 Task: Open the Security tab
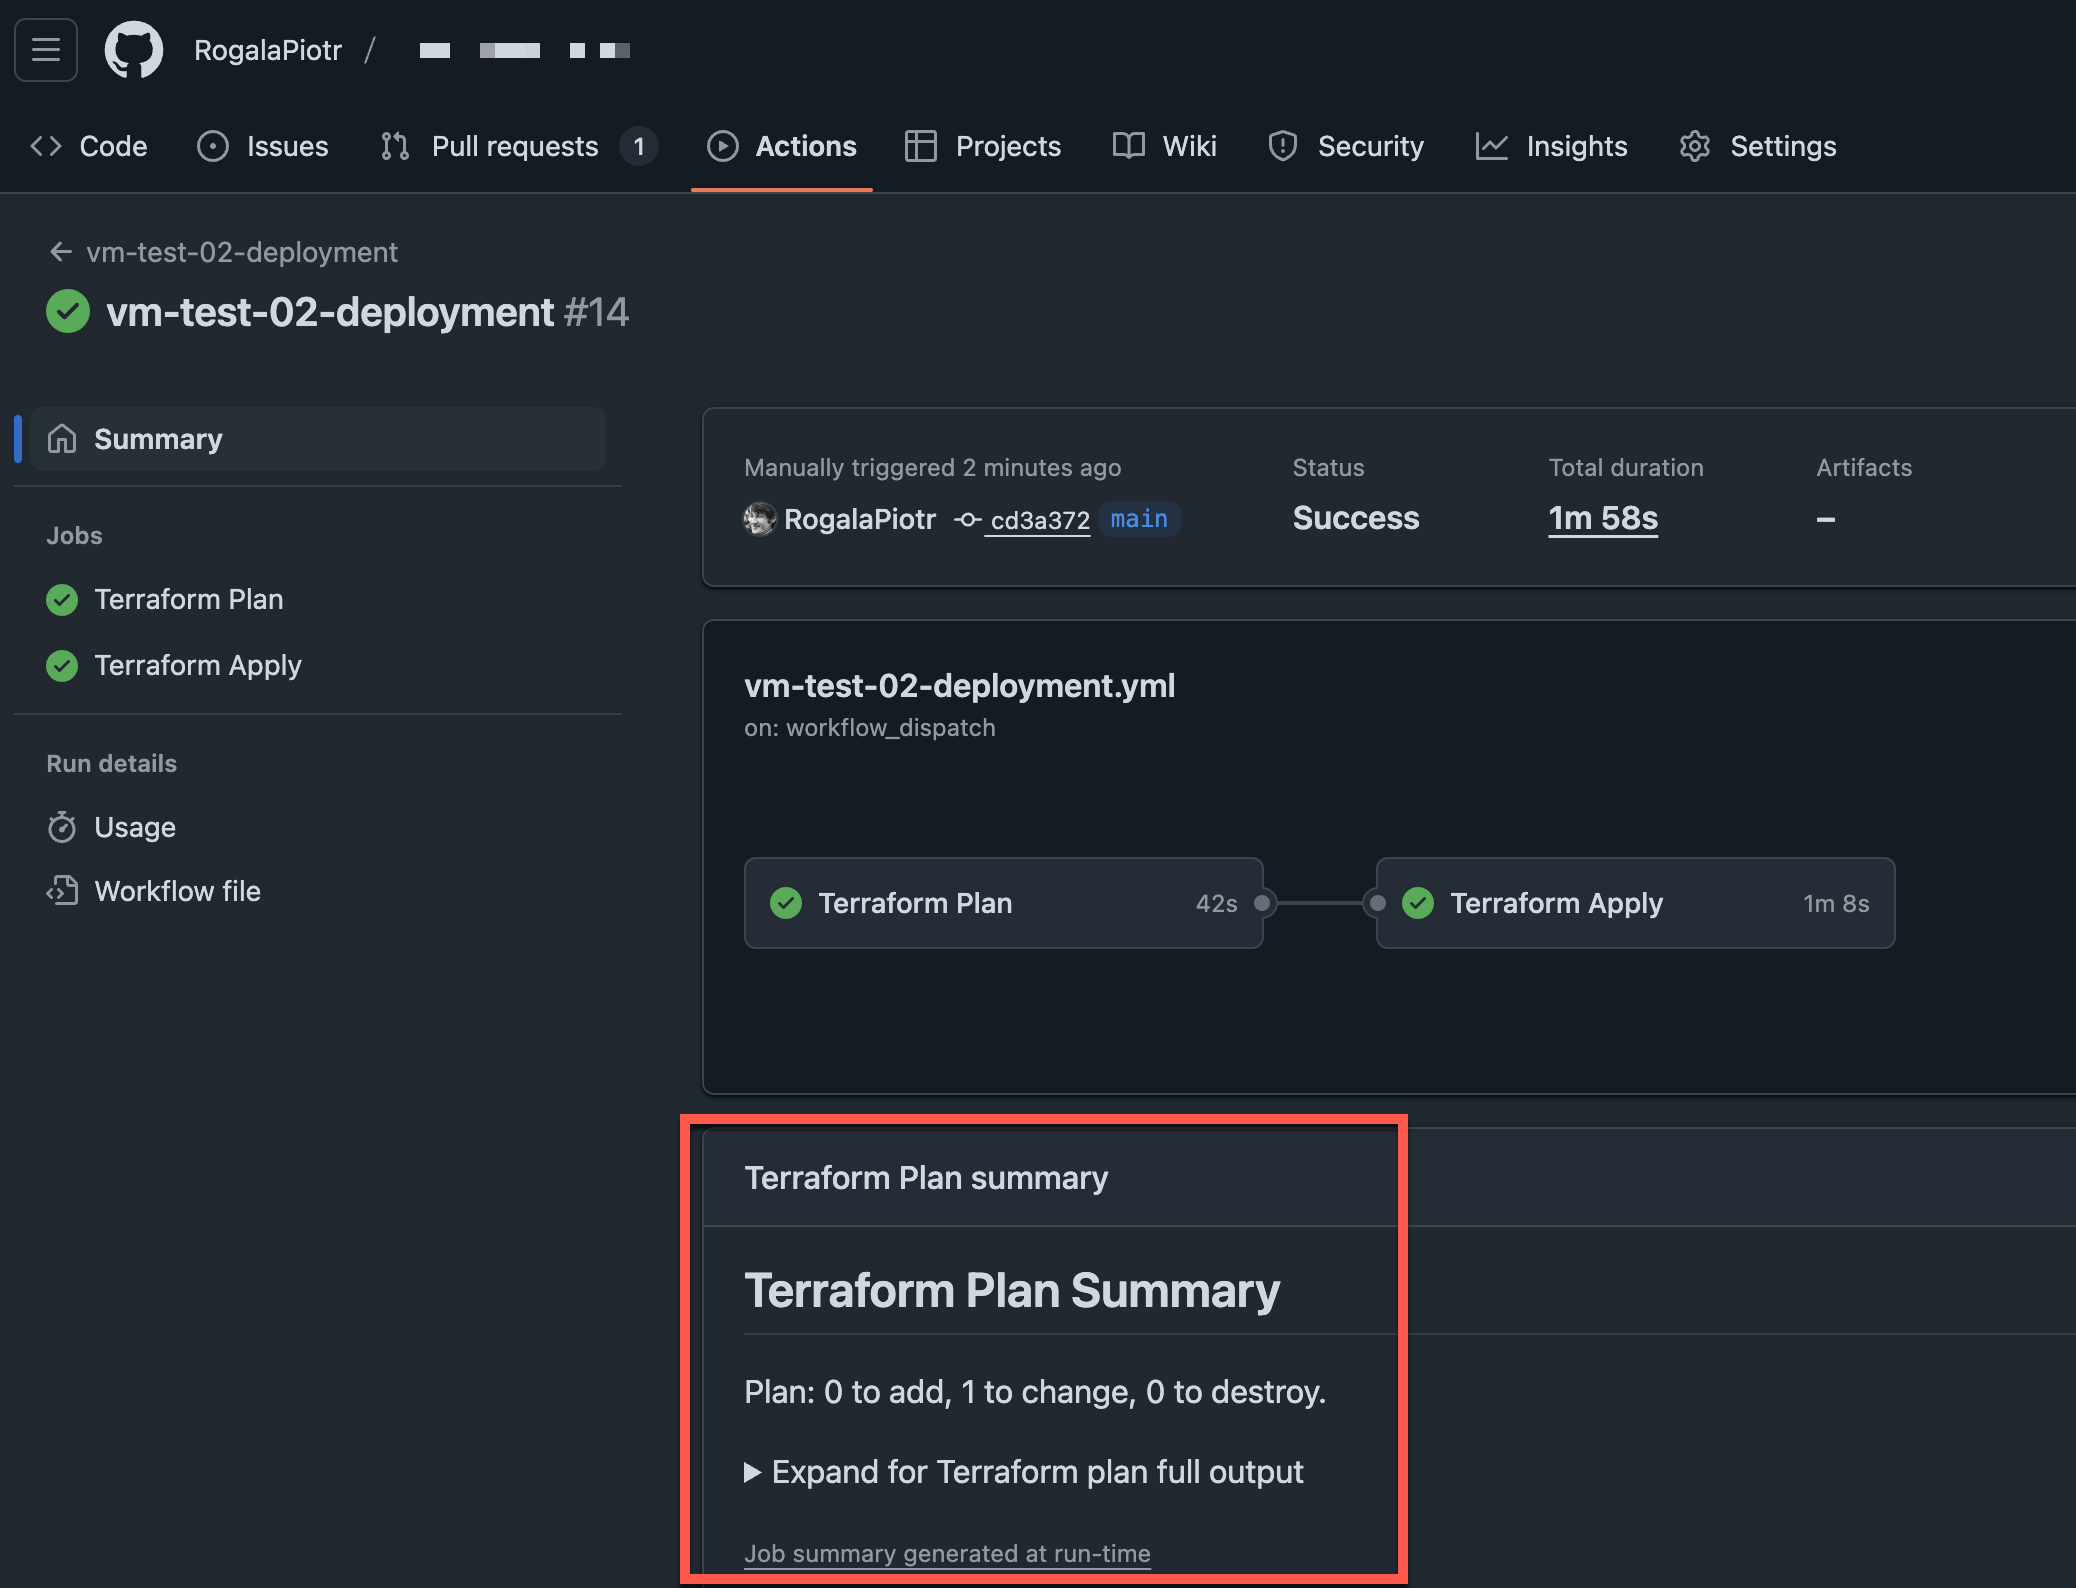click(x=1346, y=146)
